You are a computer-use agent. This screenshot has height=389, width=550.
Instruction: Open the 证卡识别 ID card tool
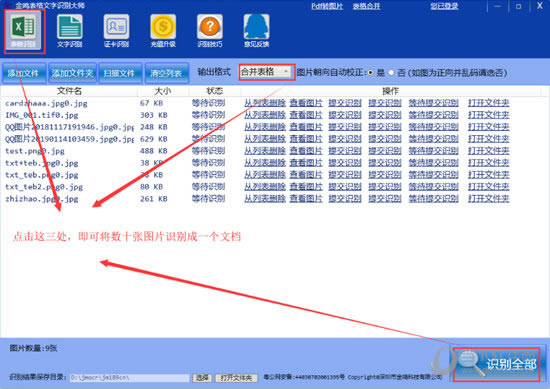(x=116, y=31)
